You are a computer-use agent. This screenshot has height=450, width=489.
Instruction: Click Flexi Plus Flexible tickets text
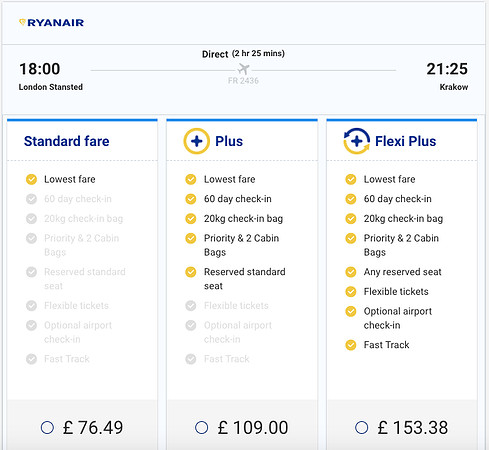396,292
